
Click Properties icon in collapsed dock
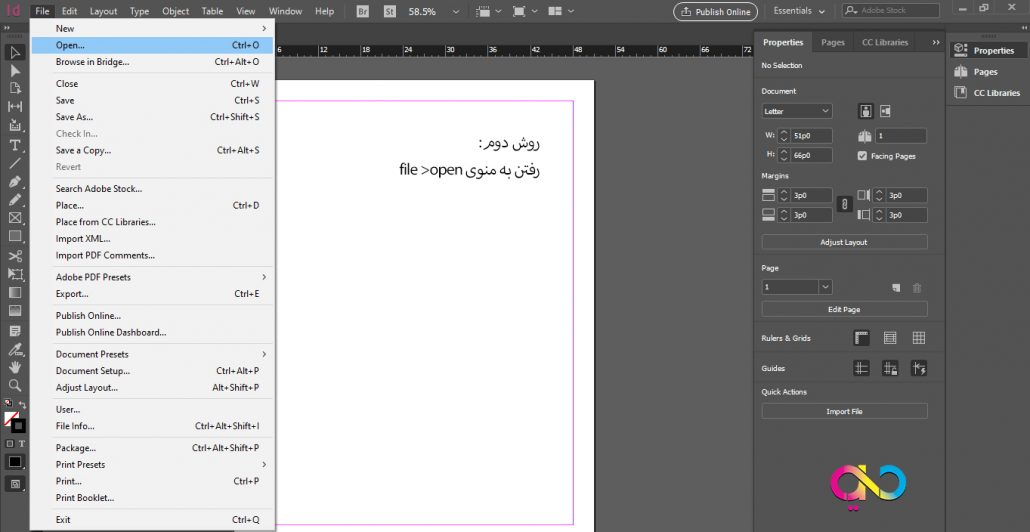pos(961,50)
